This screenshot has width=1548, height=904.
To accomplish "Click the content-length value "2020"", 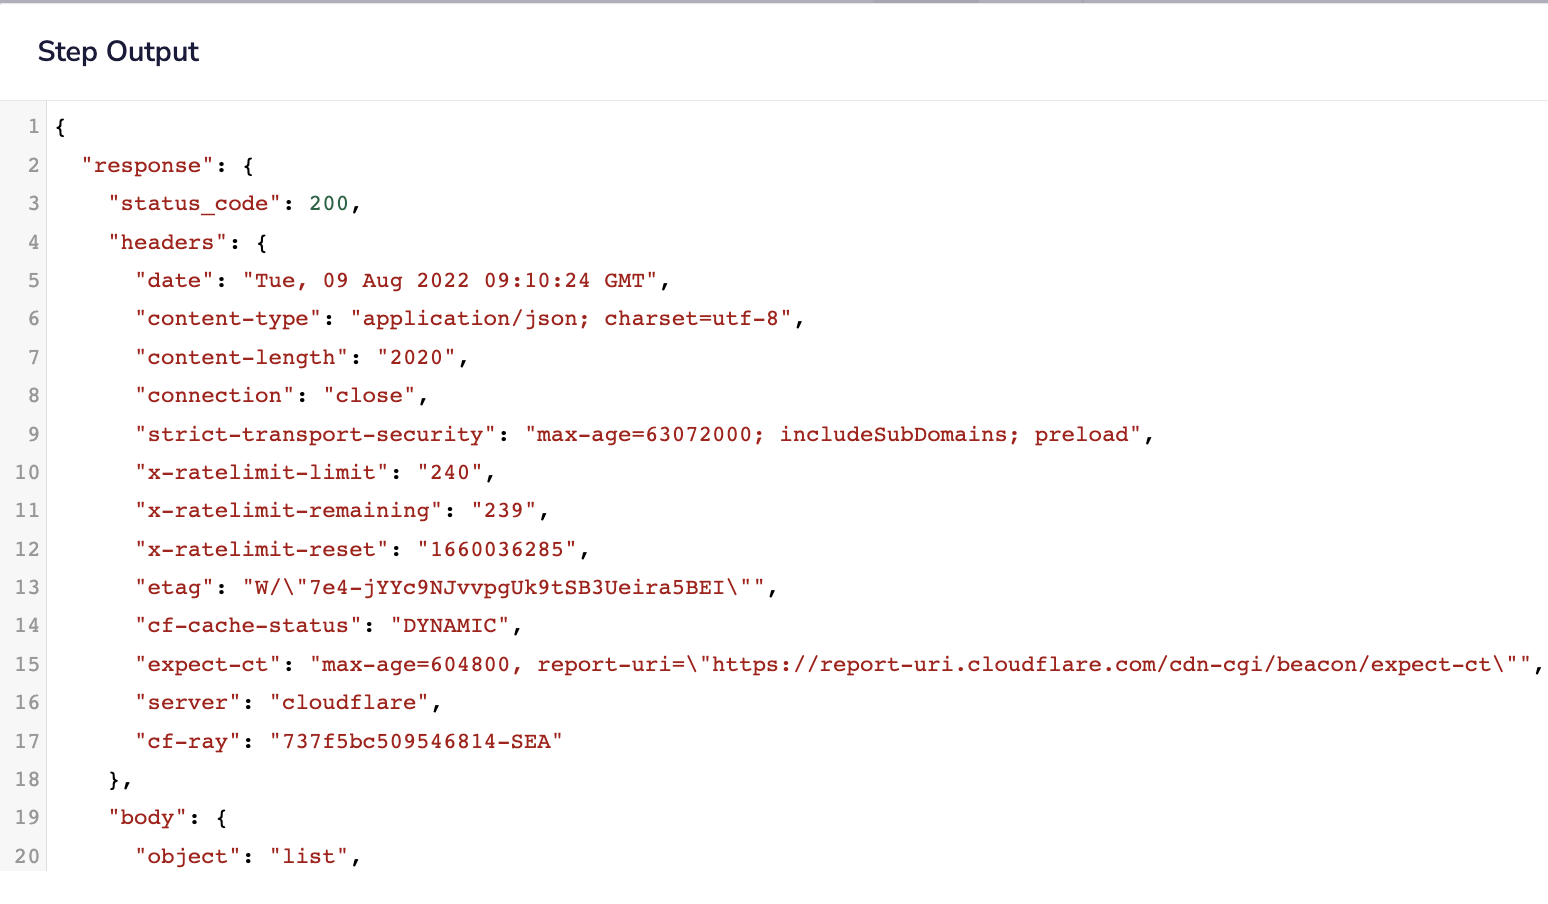I will (417, 358).
